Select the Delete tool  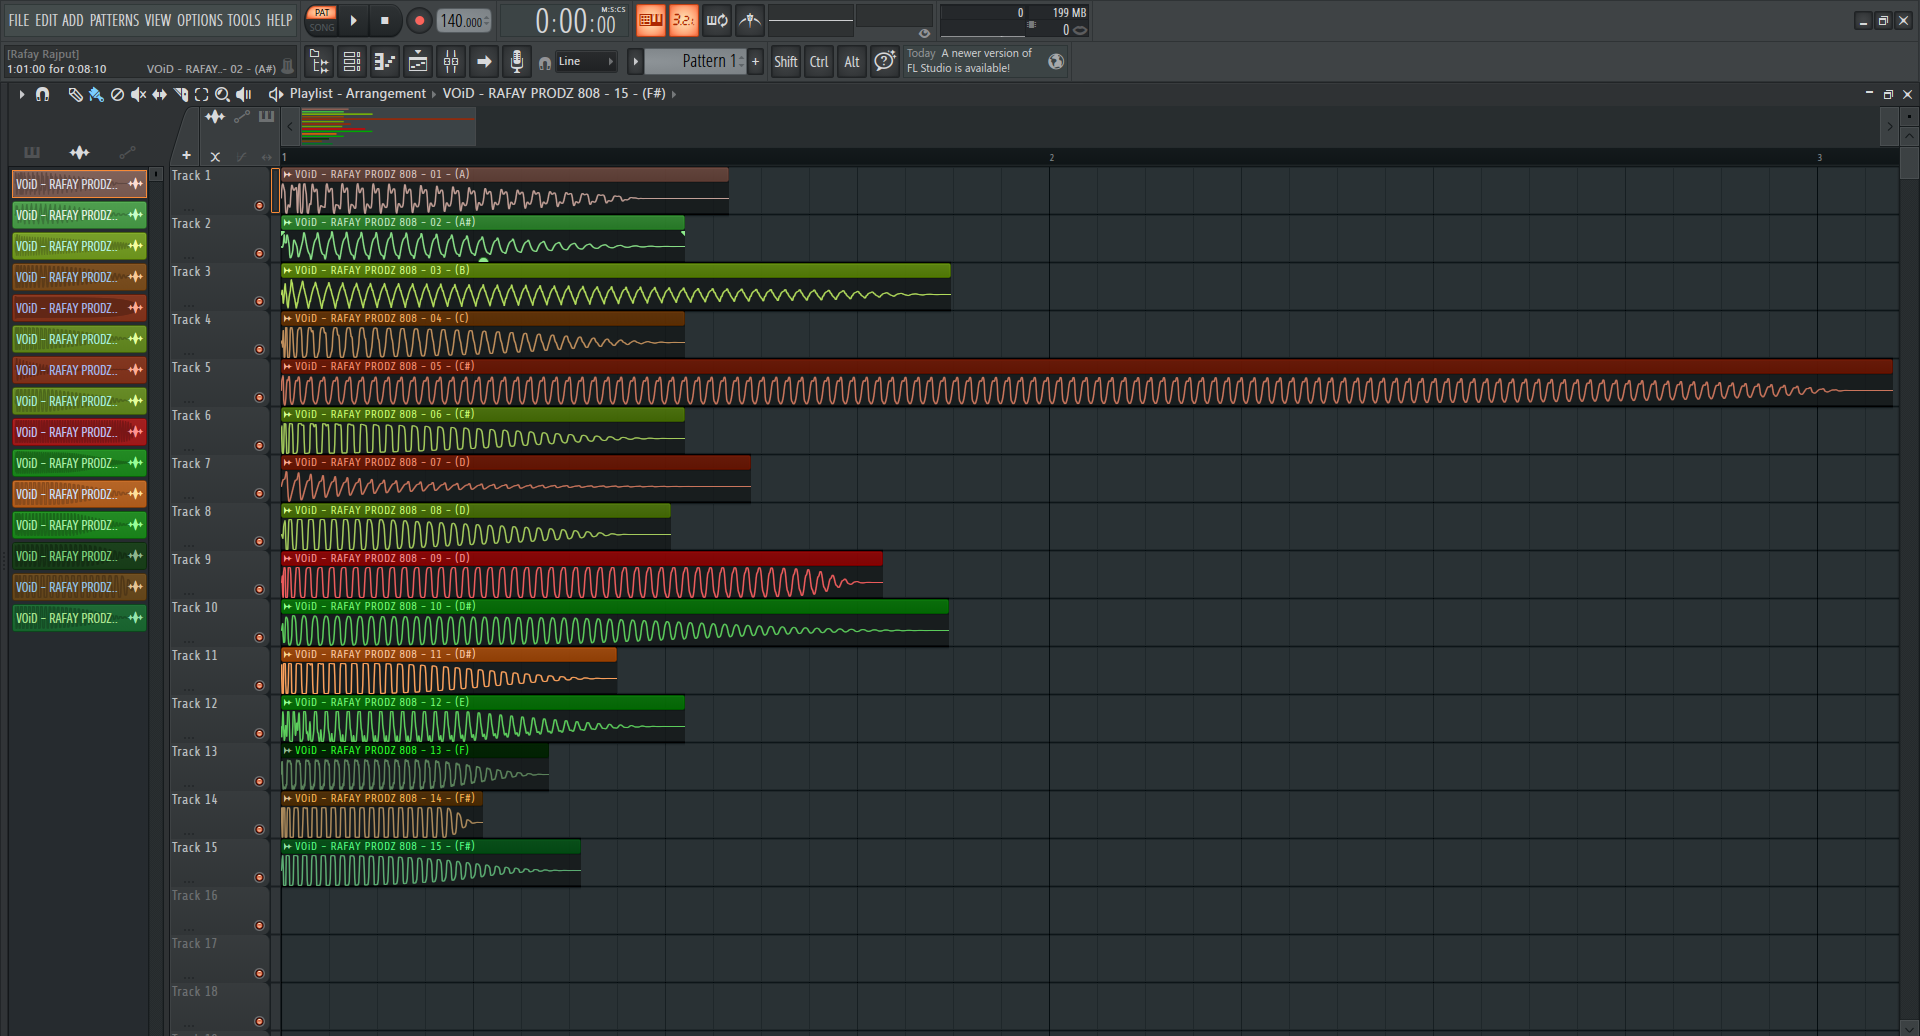click(117, 94)
